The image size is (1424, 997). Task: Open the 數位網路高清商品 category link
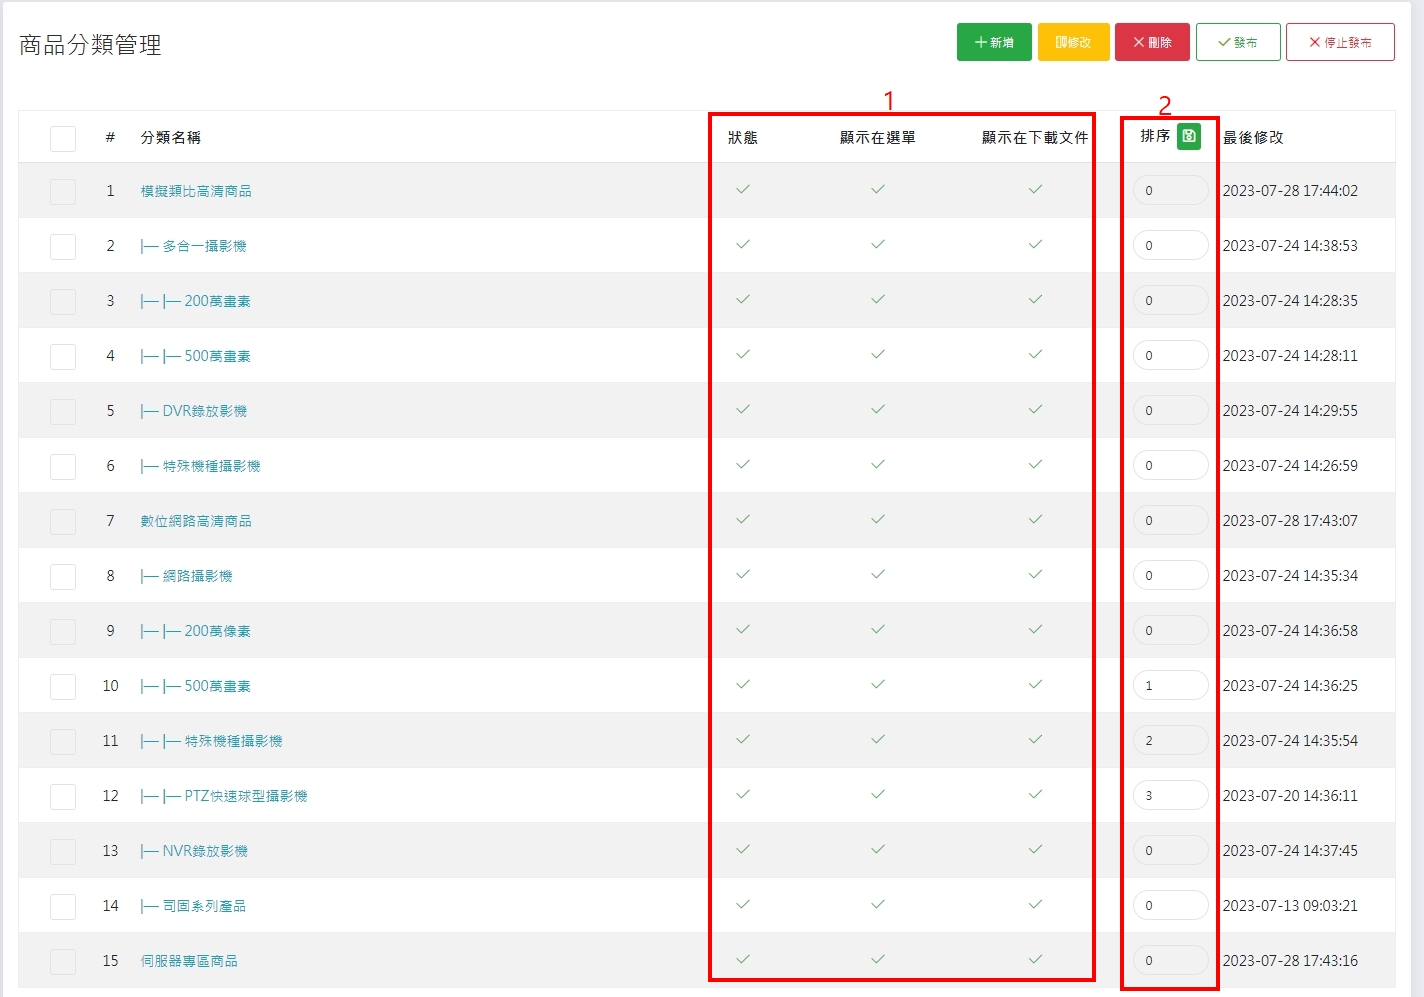click(x=196, y=521)
